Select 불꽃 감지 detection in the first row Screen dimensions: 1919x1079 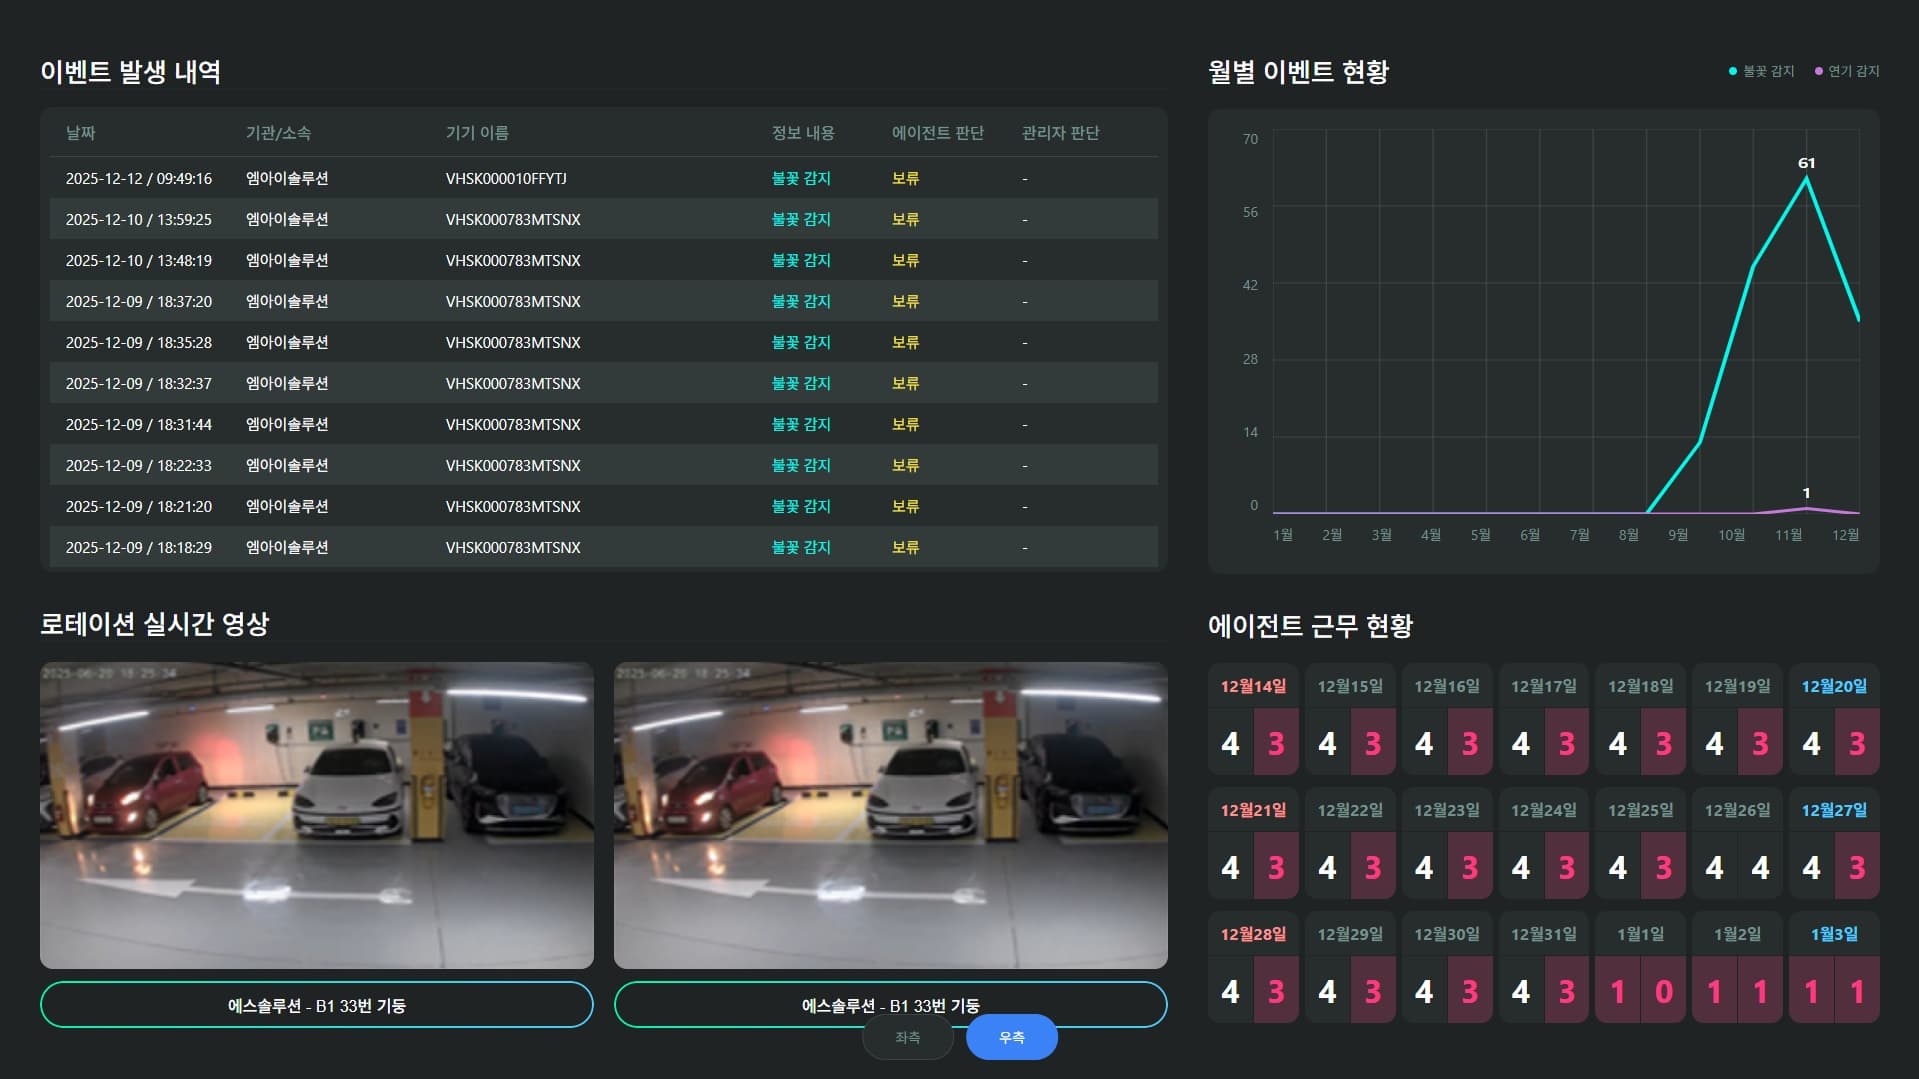click(800, 178)
